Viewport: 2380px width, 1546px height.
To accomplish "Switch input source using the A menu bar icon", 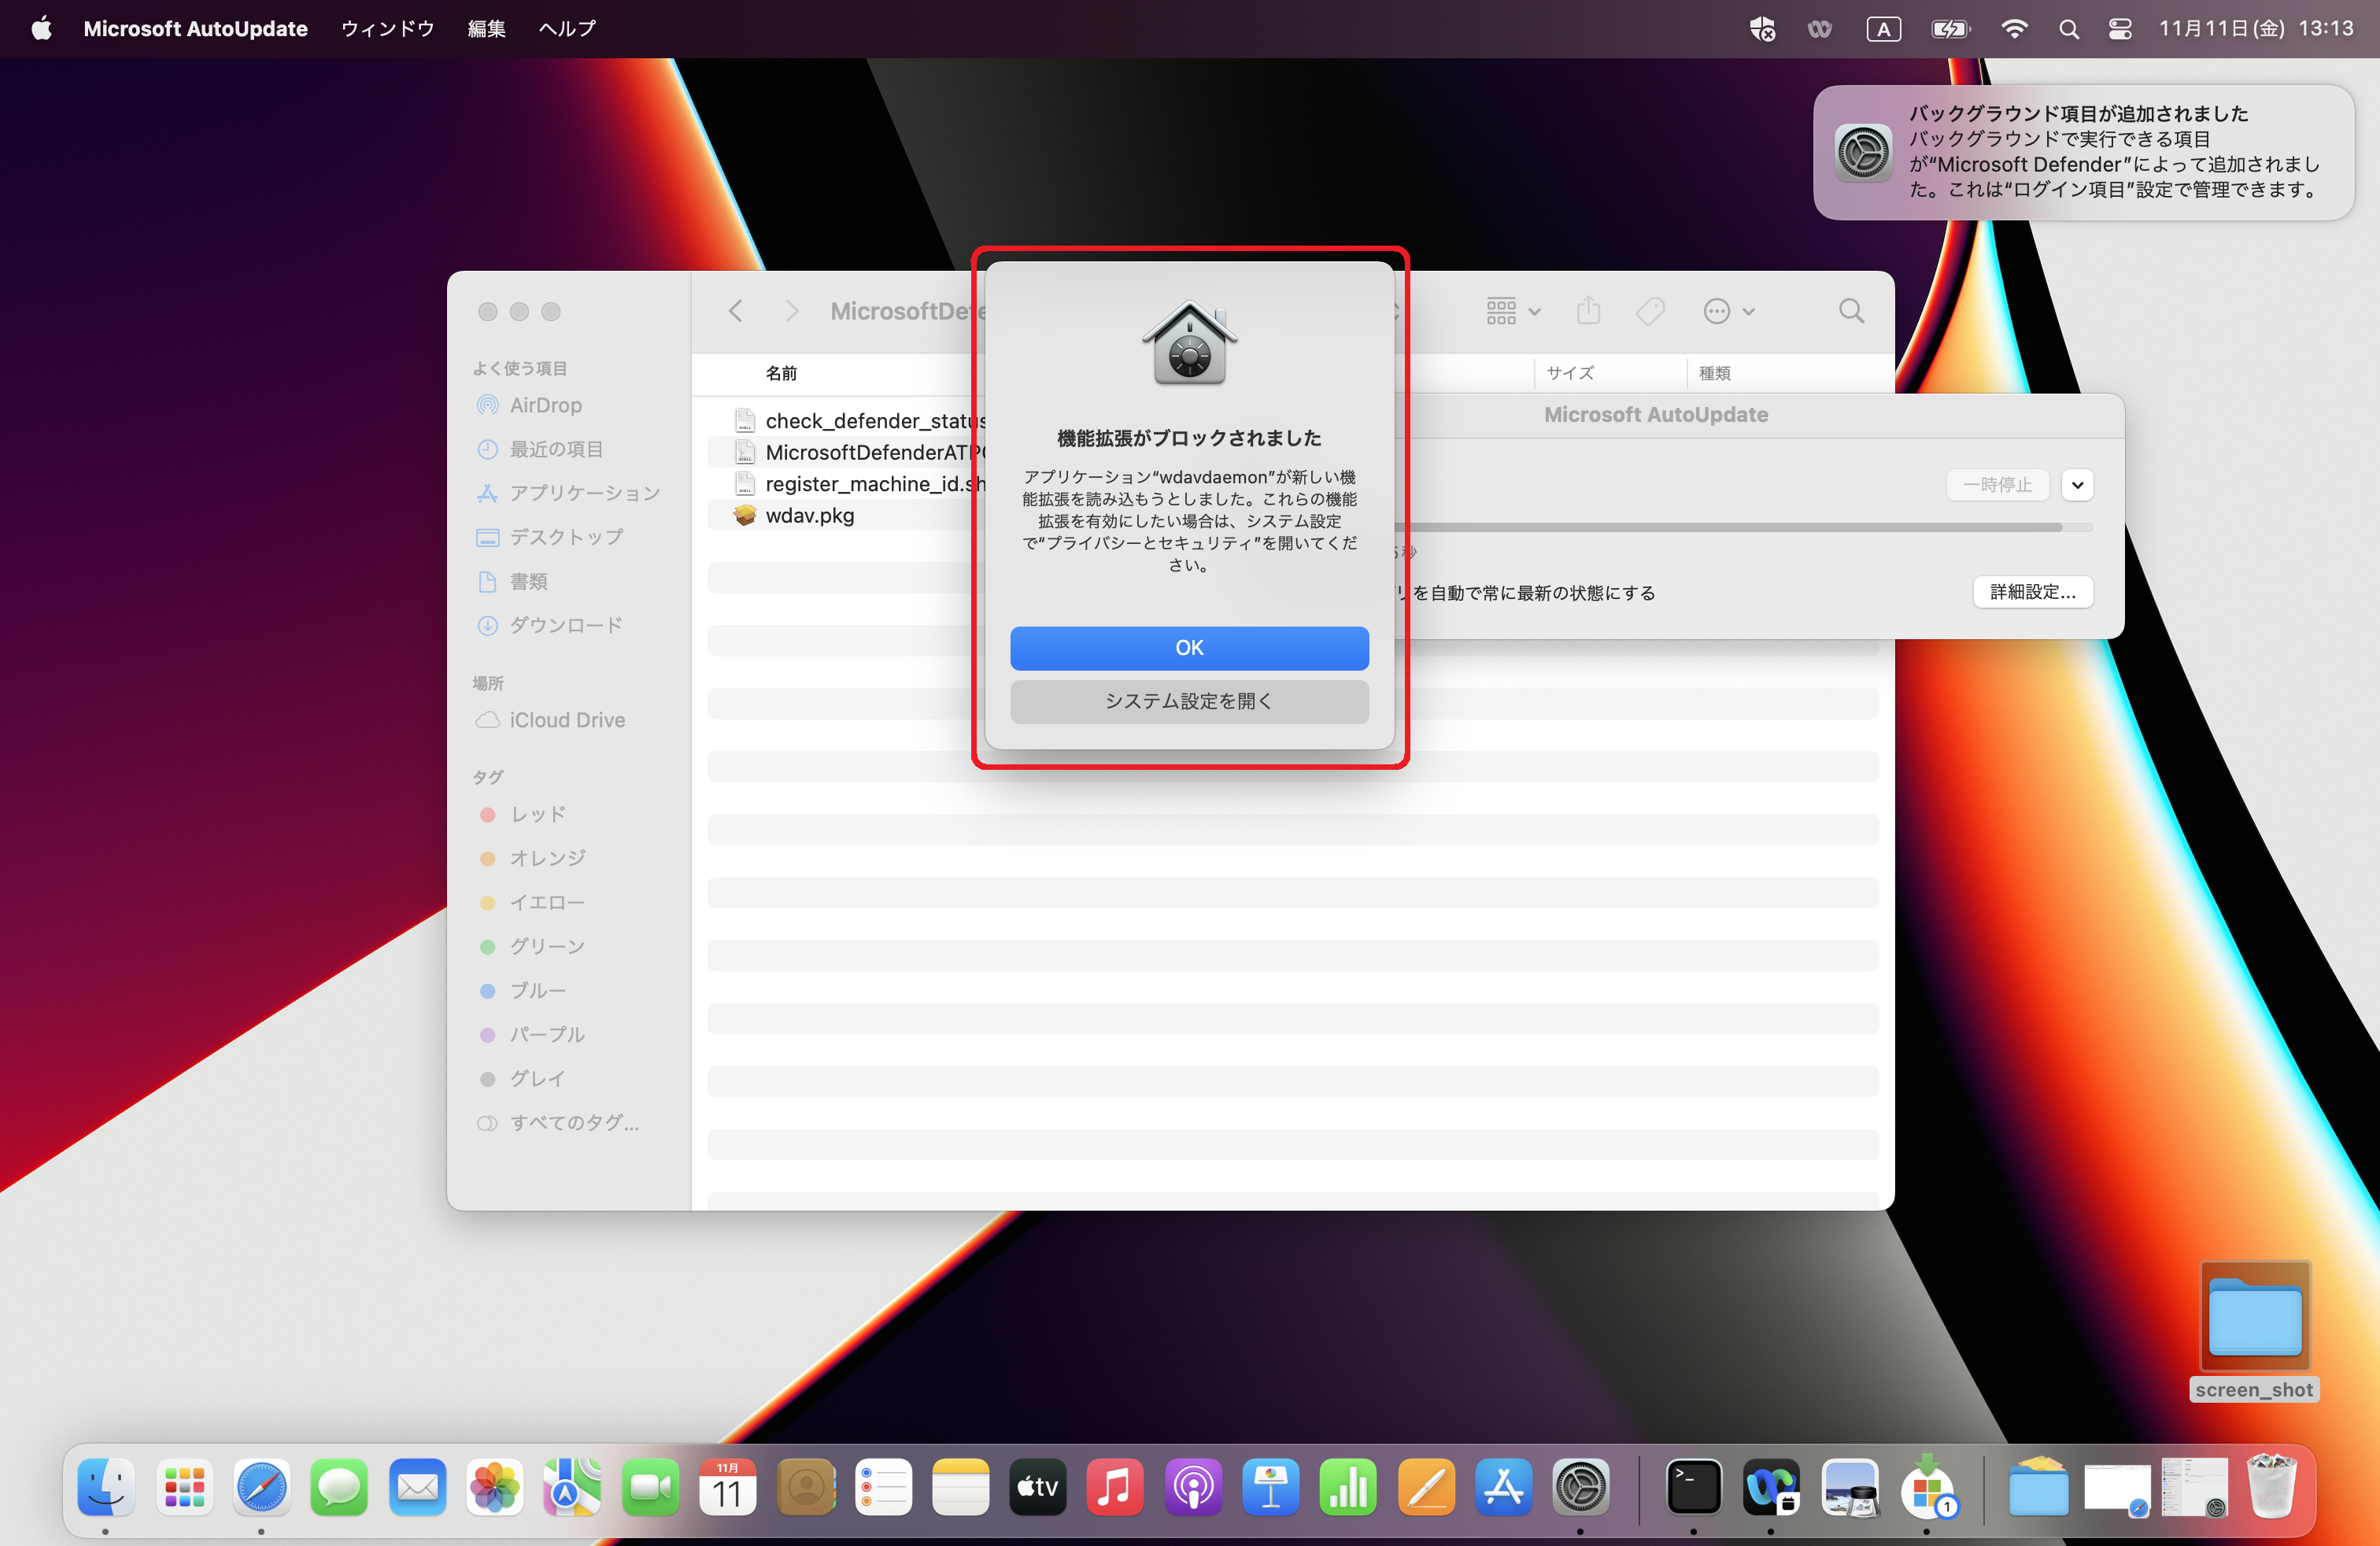I will 1884,29.
